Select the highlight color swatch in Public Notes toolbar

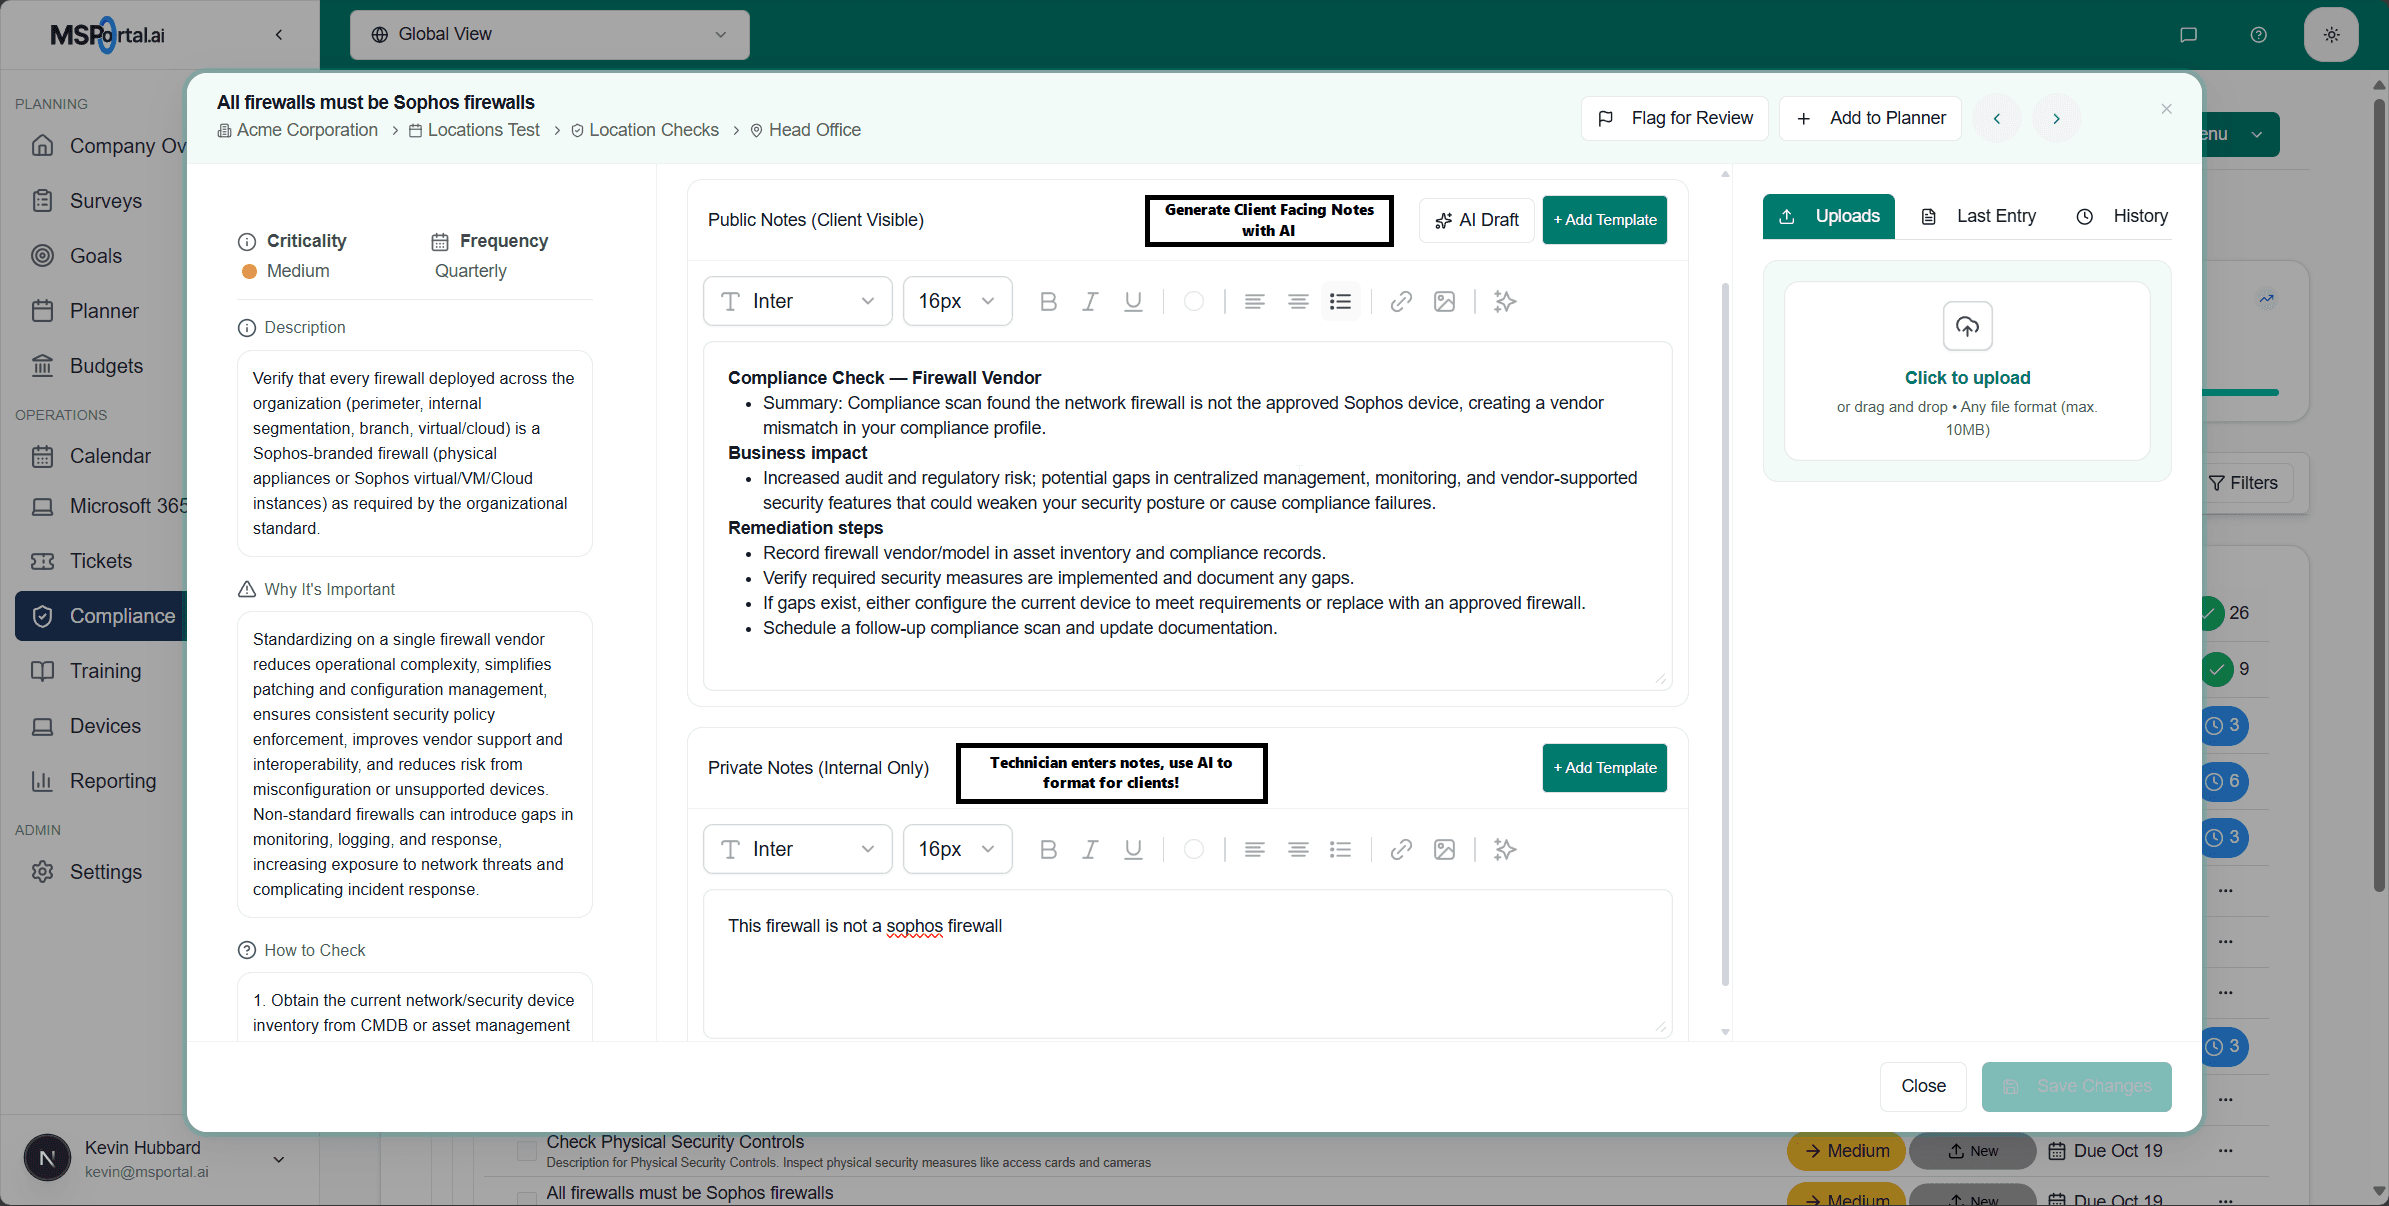(1194, 301)
